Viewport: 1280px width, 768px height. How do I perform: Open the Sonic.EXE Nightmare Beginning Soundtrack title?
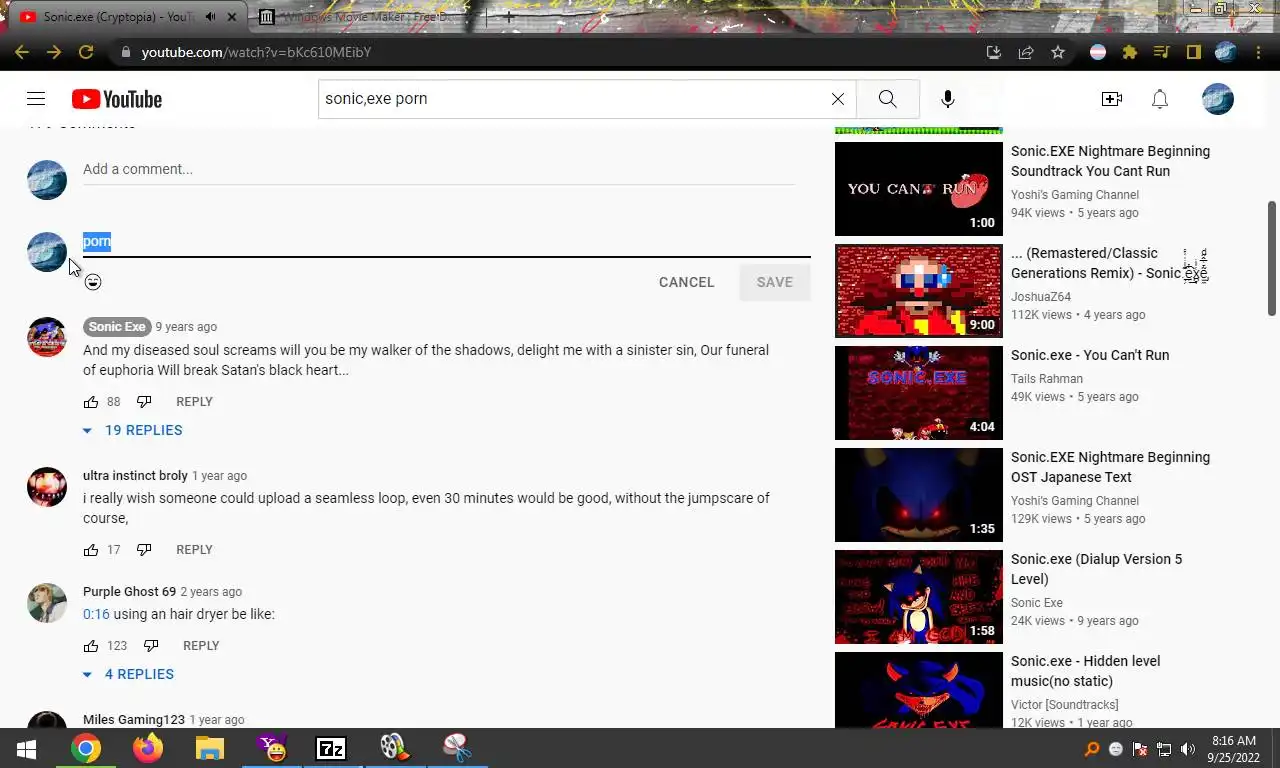click(1110, 161)
